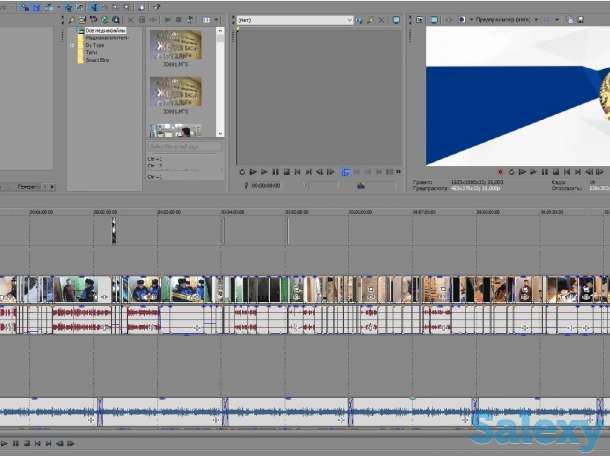Screen dimensions: 610x456
Task: Pause playback in the Trimmer
Action: [x=275, y=172]
